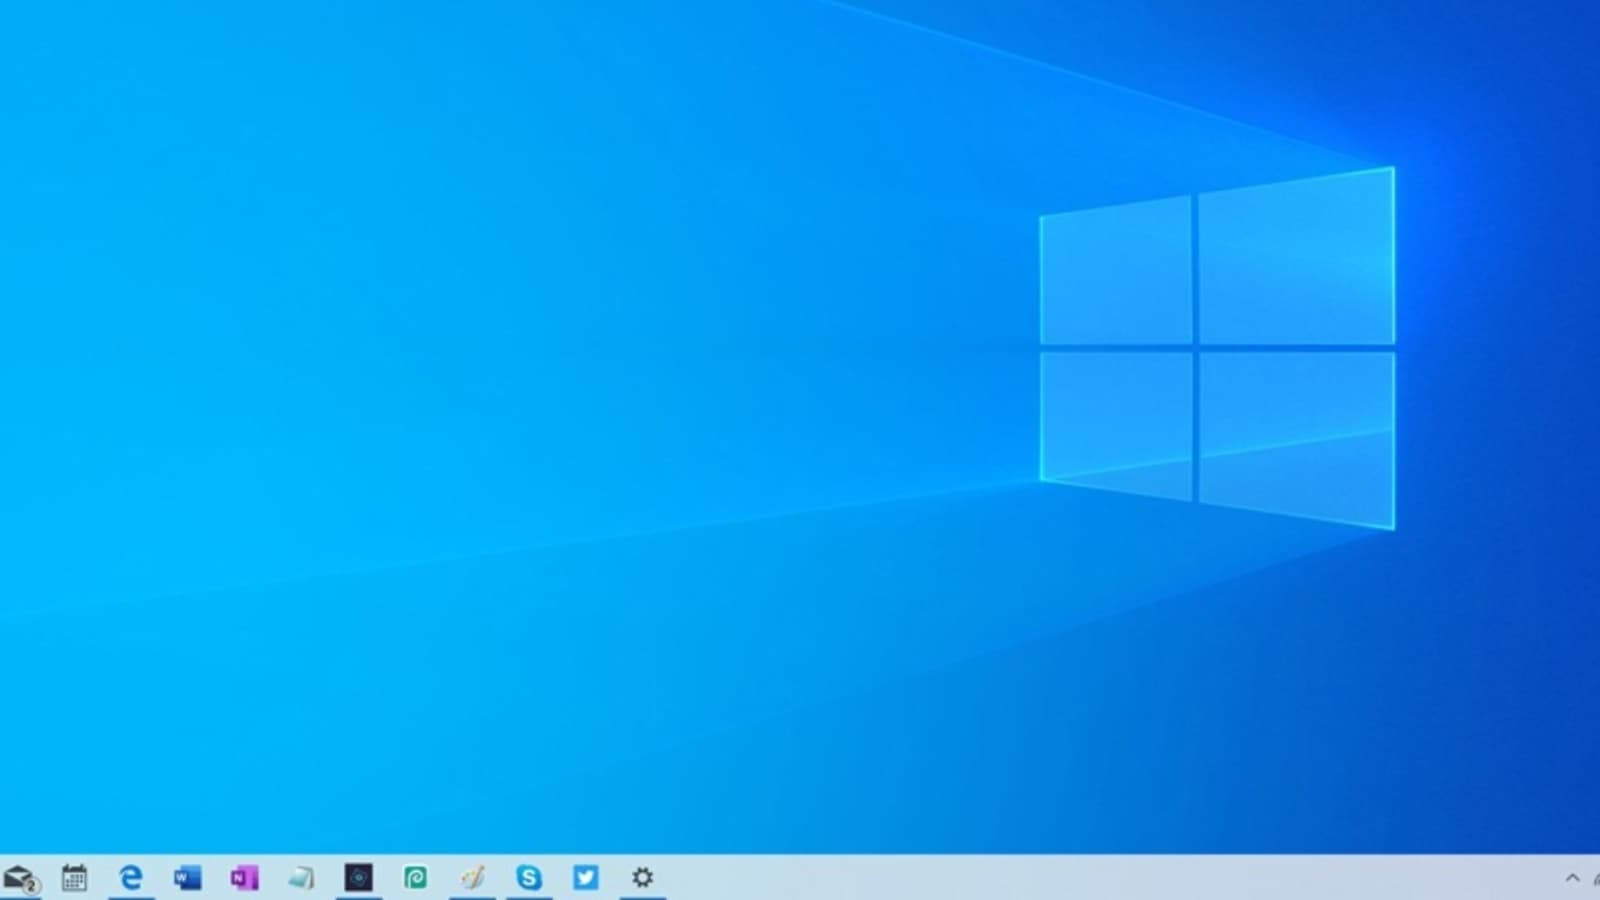Image resolution: width=1600 pixels, height=900 pixels.
Task: Open Microsoft Word from the taskbar
Action: click(187, 878)
